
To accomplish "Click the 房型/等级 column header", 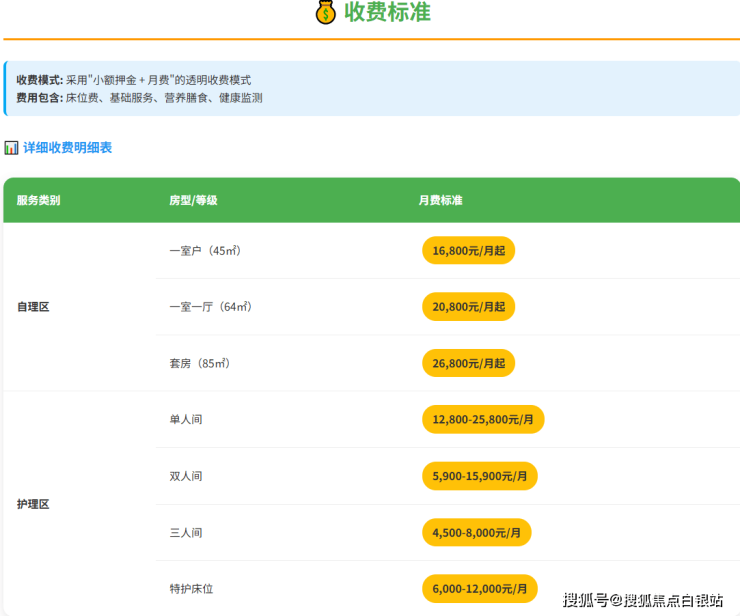I will coord(193,200).
